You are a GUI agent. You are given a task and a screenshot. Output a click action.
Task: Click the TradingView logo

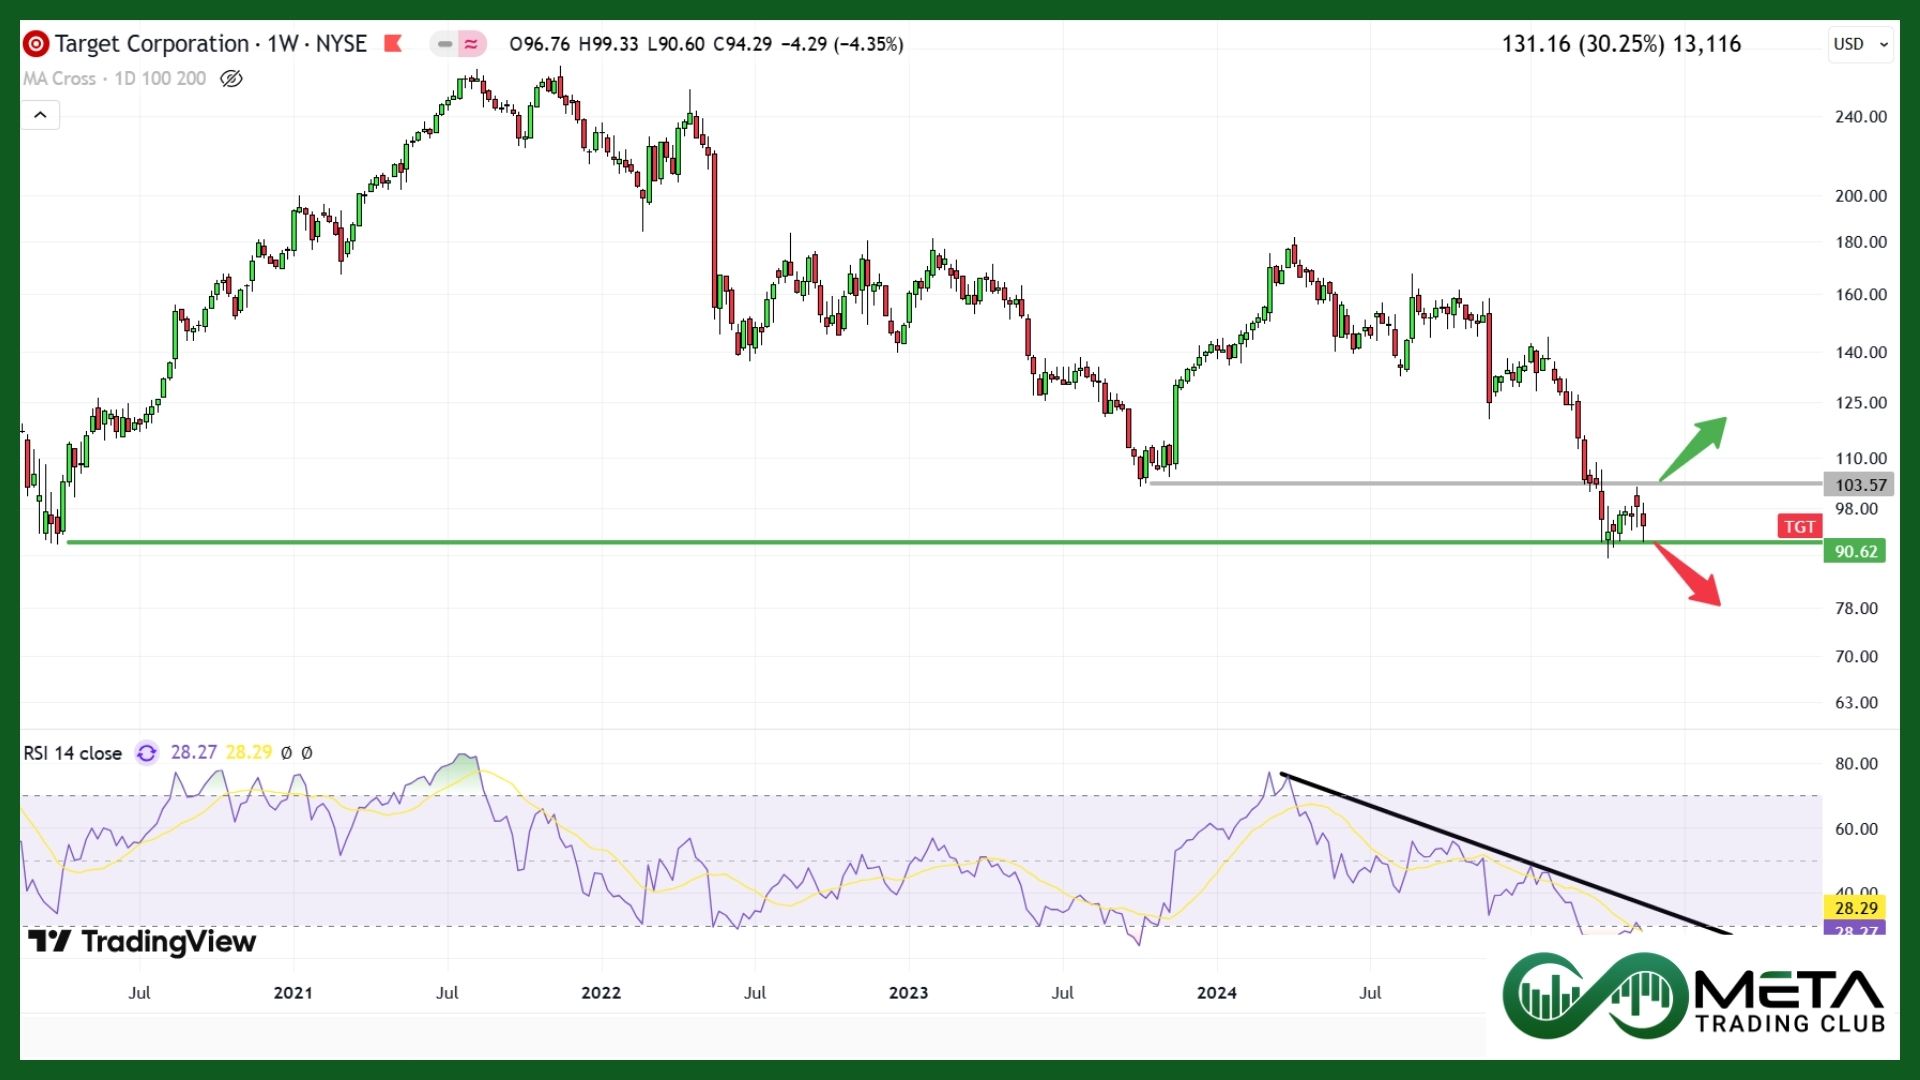point(142,941)
